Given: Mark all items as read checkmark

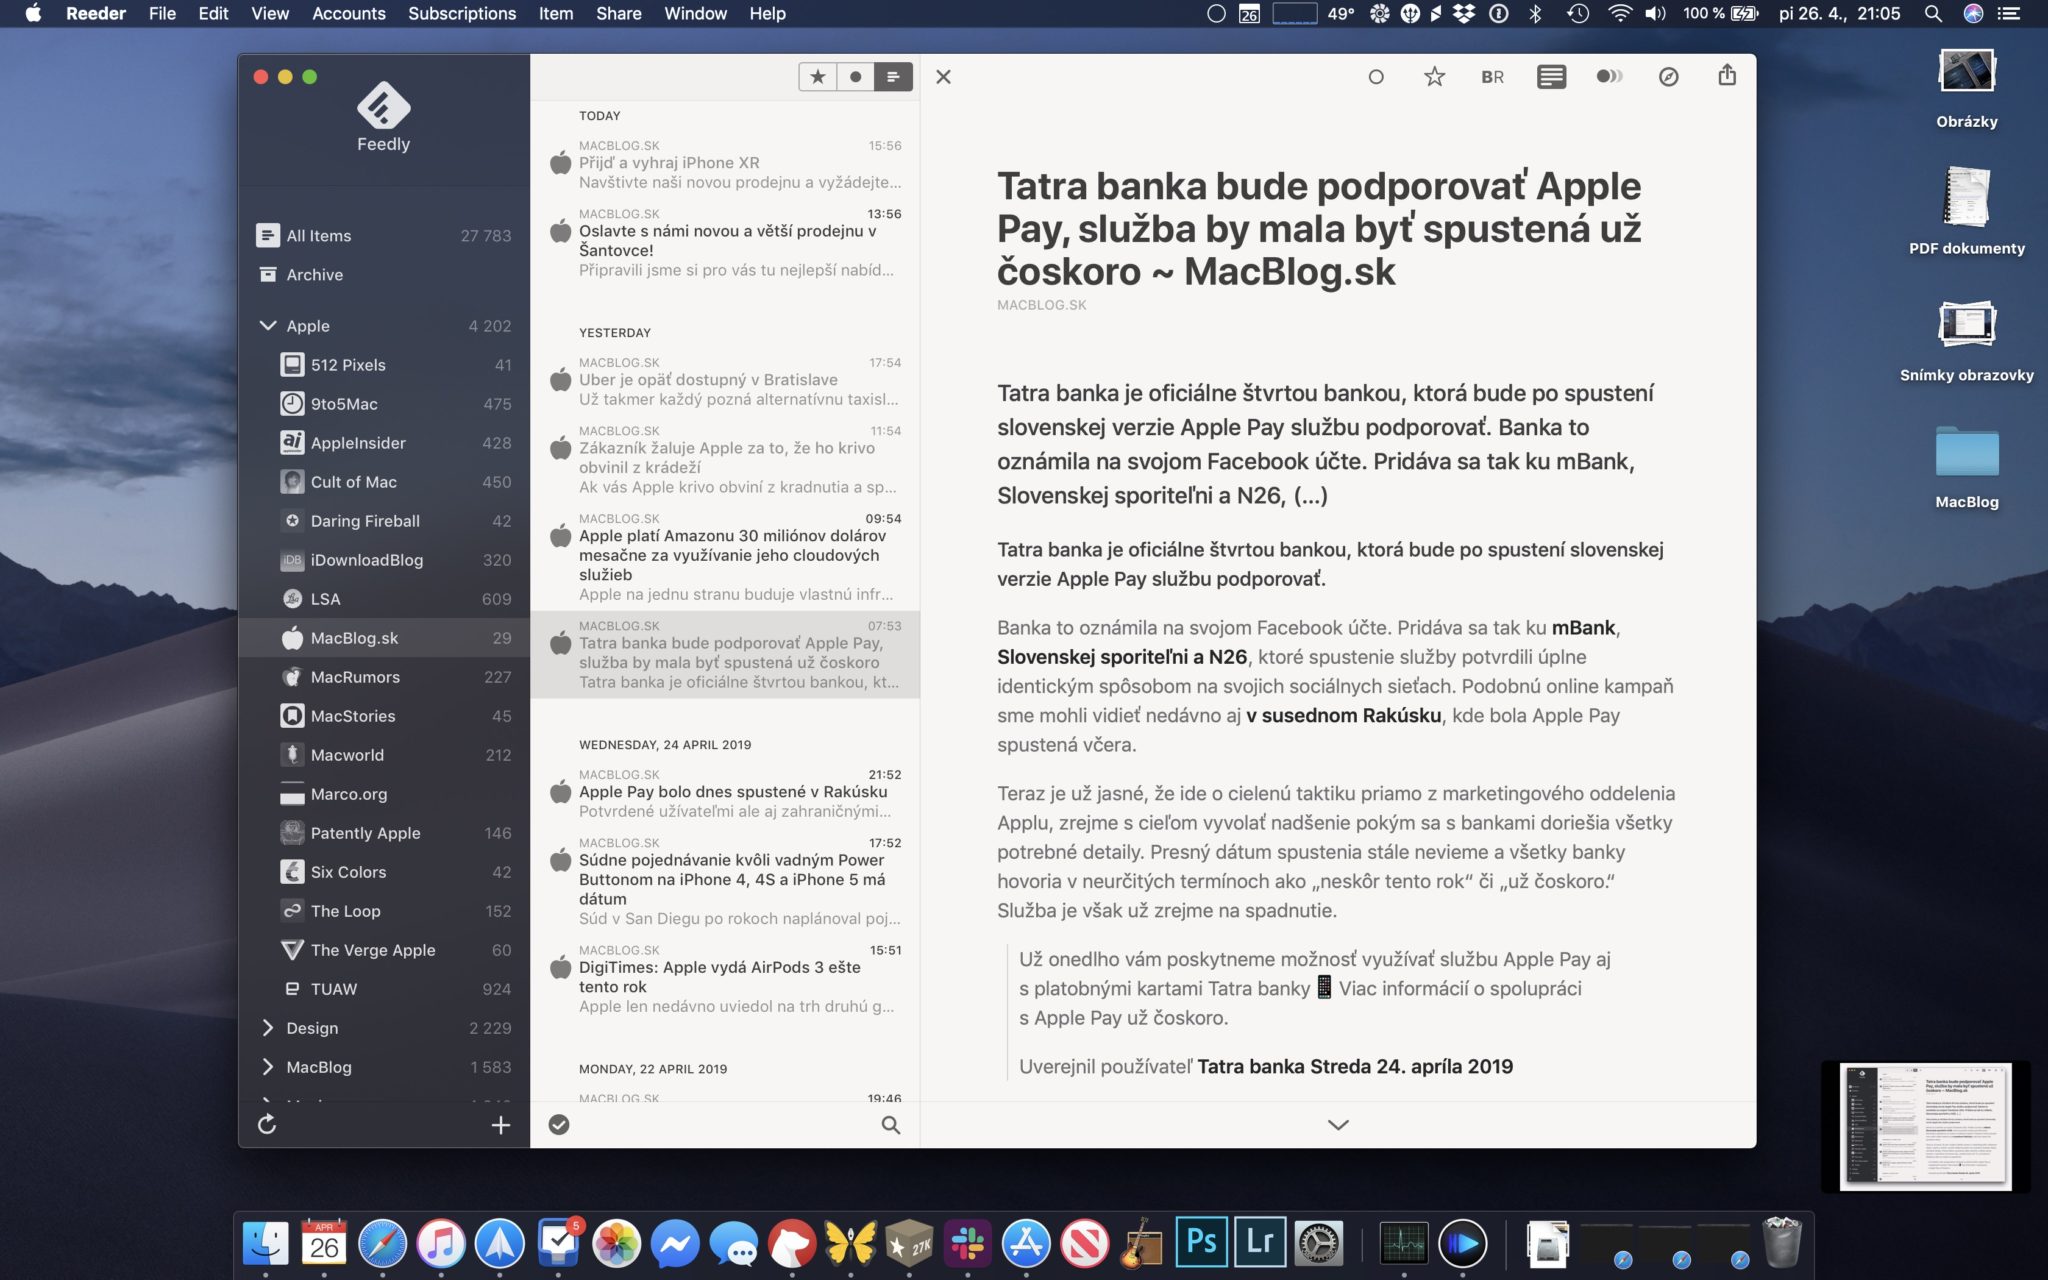Looking at the screenshot, I should click(559, 1125).
